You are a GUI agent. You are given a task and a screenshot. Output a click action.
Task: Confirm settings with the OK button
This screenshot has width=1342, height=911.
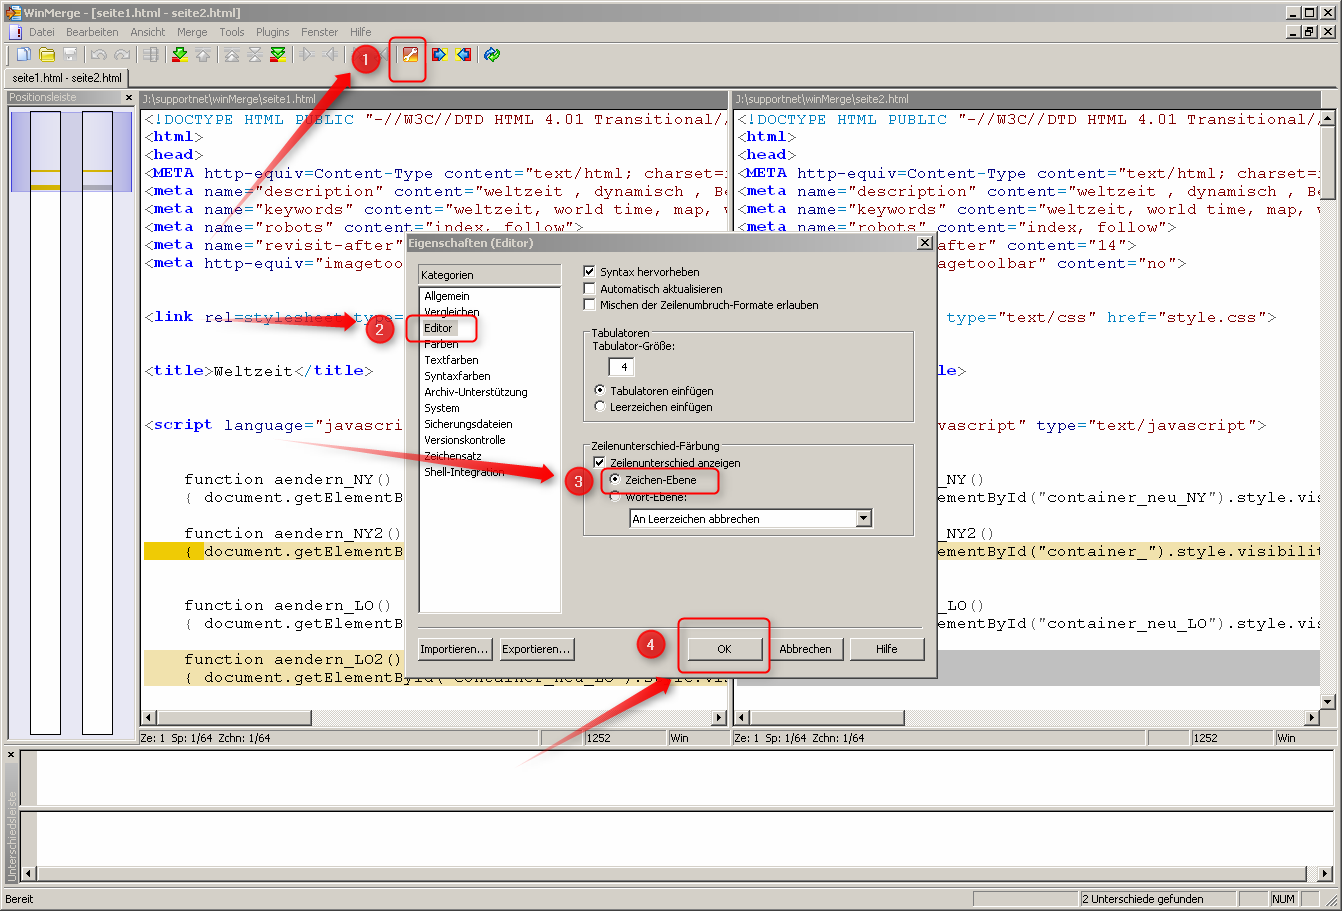click(723, 648)
